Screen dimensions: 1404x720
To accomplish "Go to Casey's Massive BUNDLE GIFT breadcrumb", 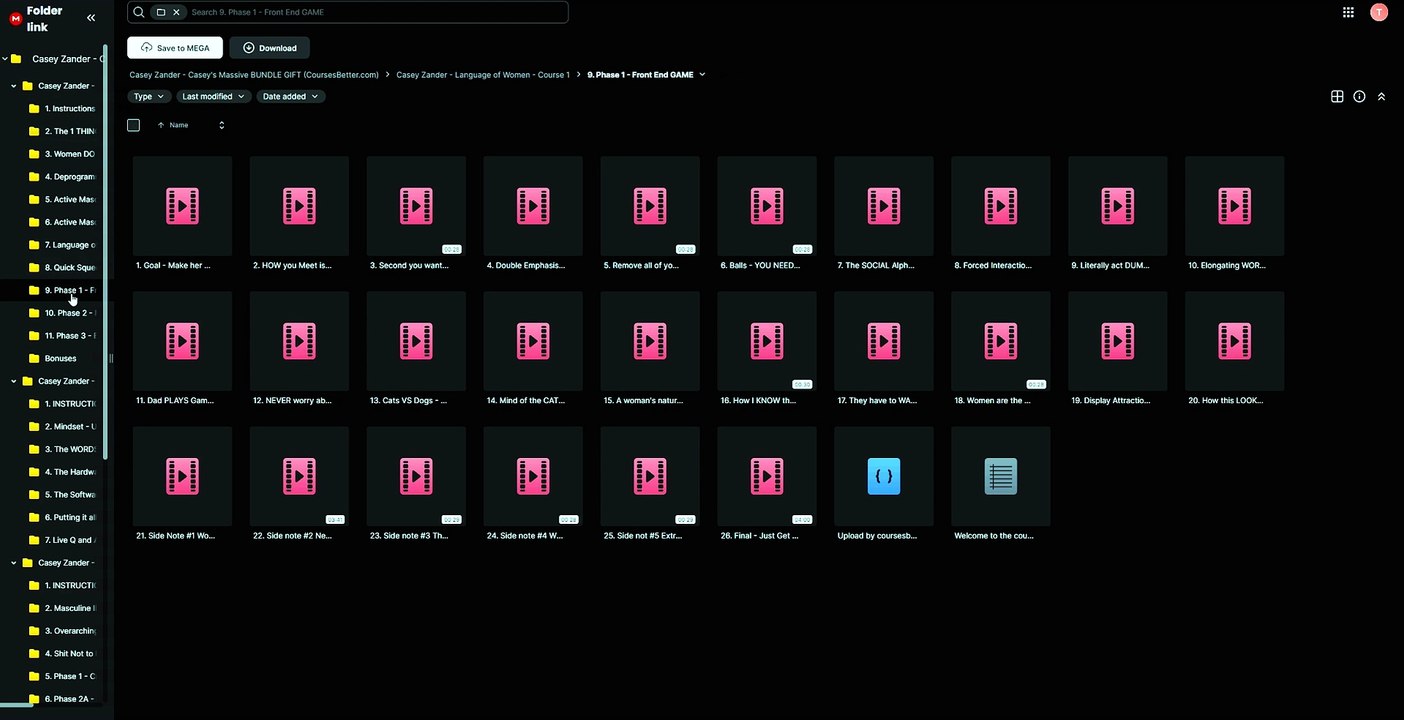I will tap(254, 75).
